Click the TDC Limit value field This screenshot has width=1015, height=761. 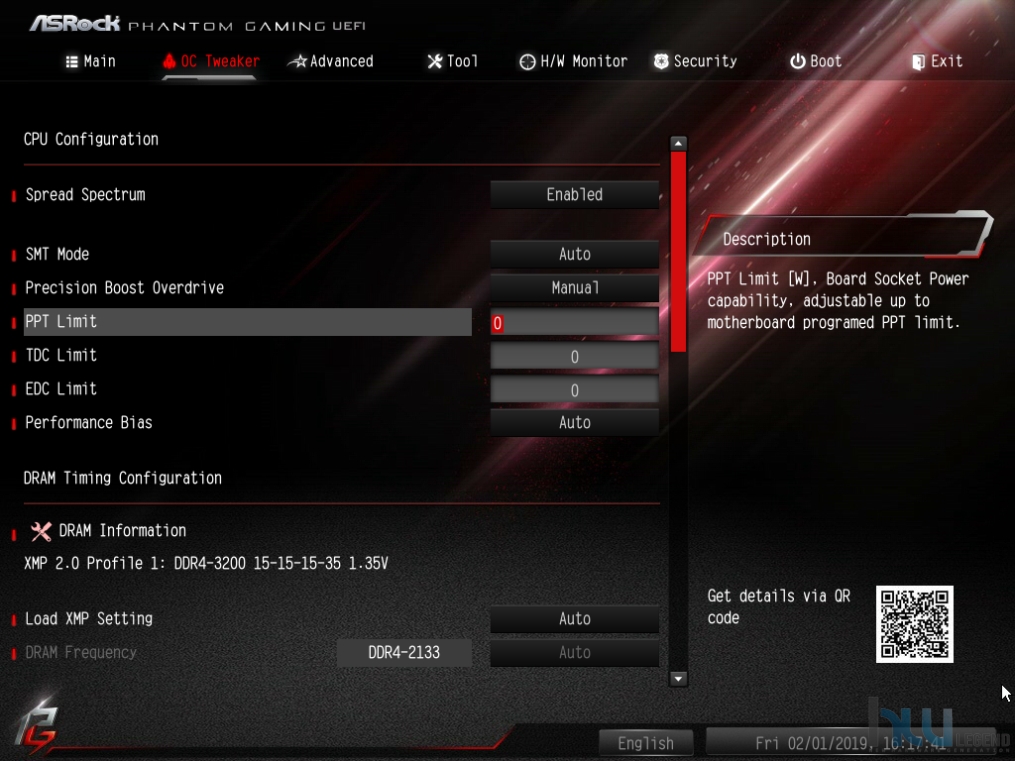click(574, 356)
